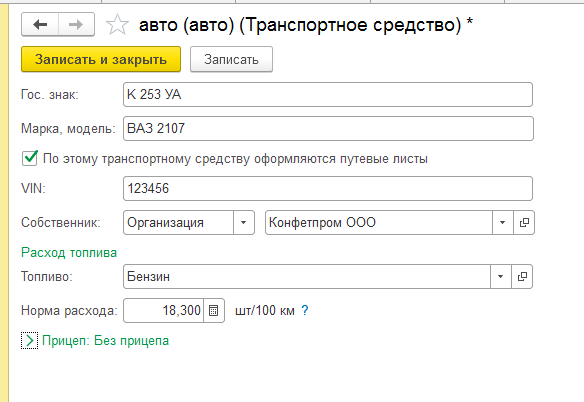This screenshot has width=584, height=402.
Task: Click the Гос. знак input field
Action: coord(328,95)
